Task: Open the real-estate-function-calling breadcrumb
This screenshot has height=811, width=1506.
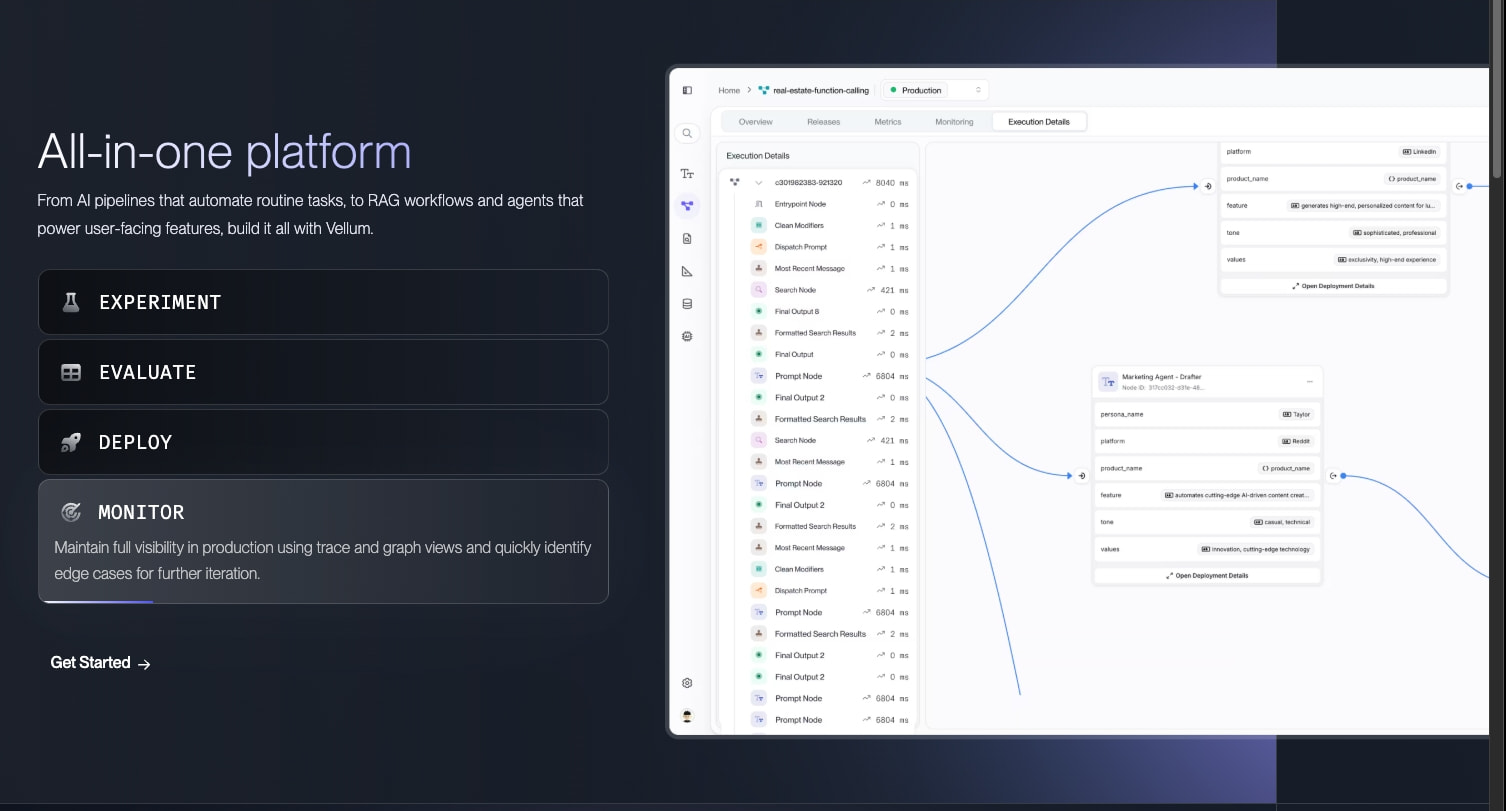Action: tap(820, 90)
